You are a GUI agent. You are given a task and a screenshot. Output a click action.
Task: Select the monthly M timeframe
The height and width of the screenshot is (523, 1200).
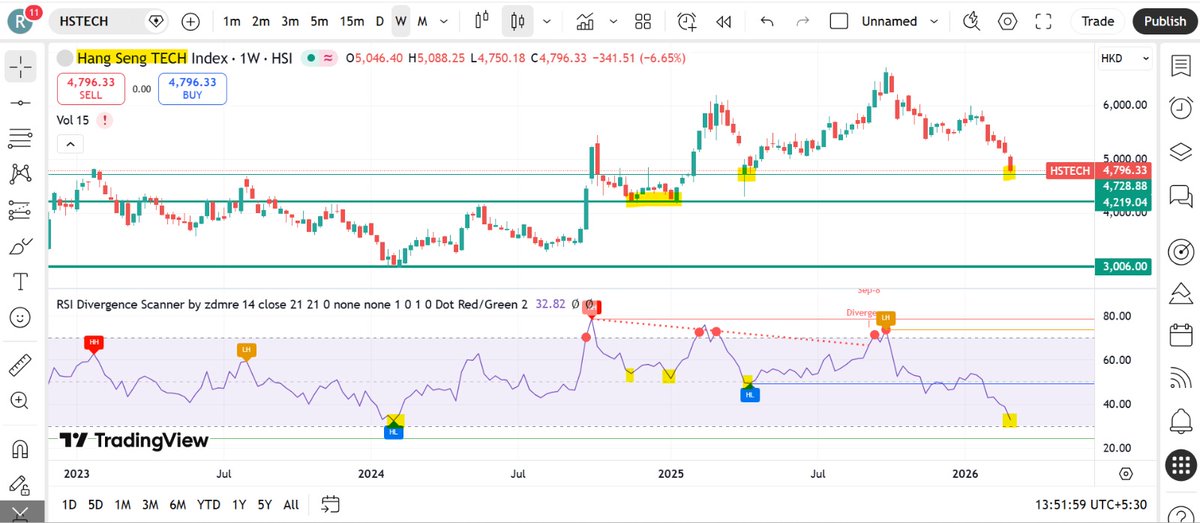(x=422, y=21)
